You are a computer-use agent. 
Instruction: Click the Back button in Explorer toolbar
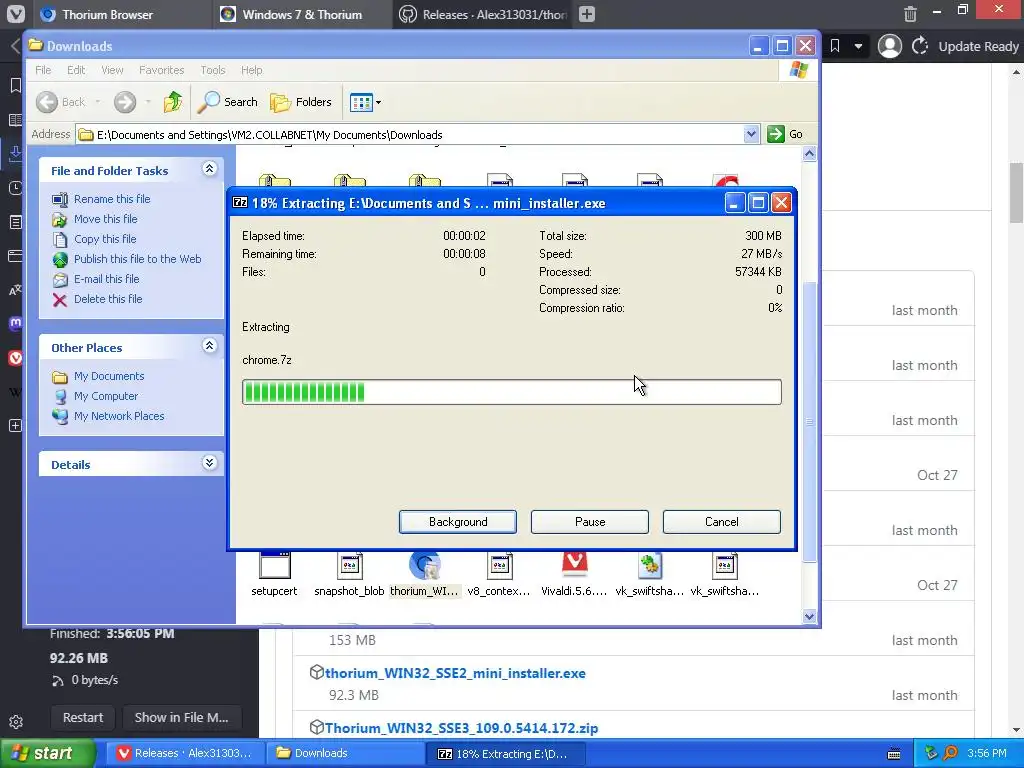click(60, 102)
